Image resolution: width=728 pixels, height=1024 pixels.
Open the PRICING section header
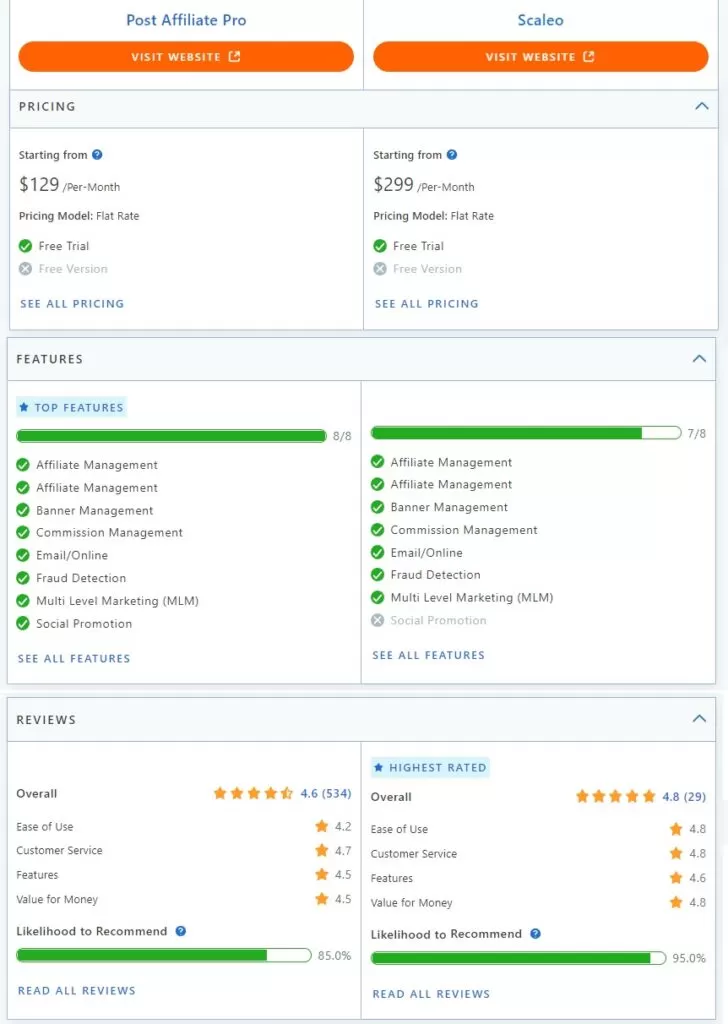coord(47,107)
